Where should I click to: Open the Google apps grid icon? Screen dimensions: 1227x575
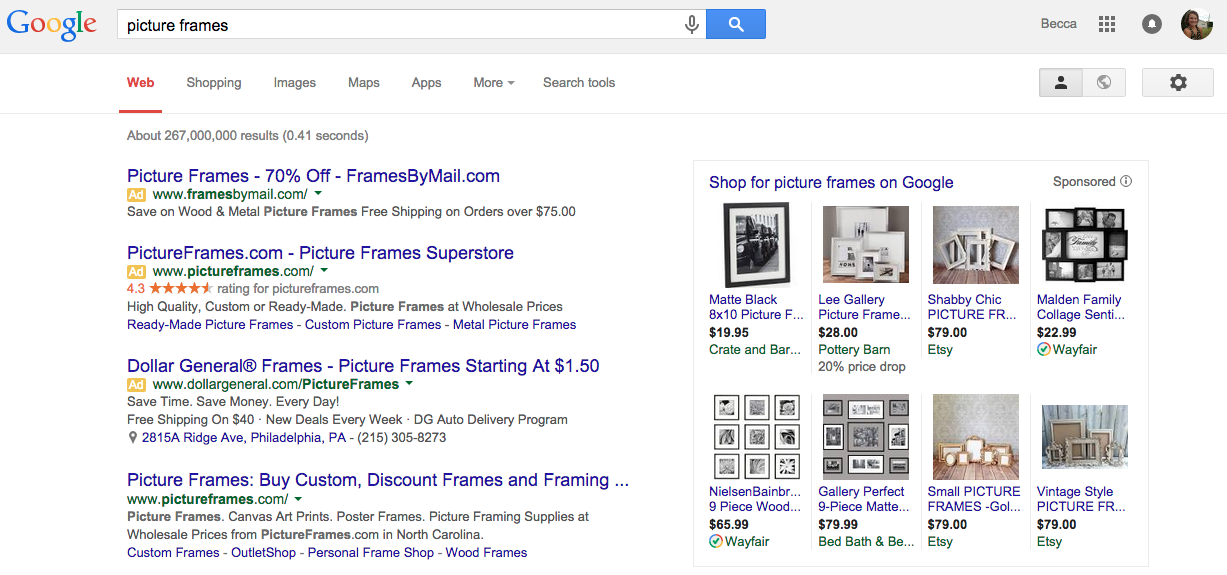(1107, 24)
